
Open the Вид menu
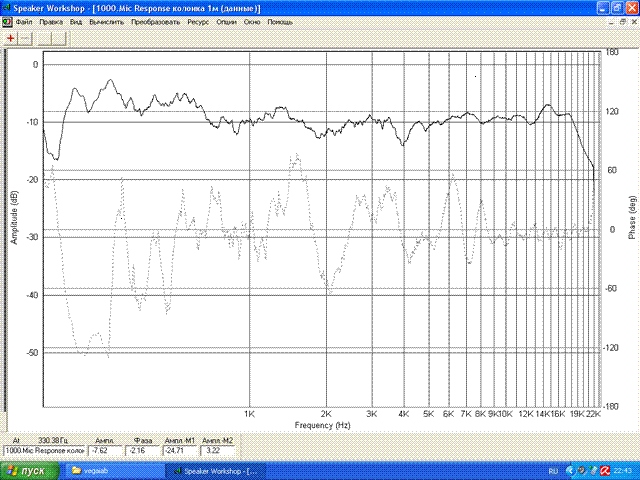pos(76,22)
